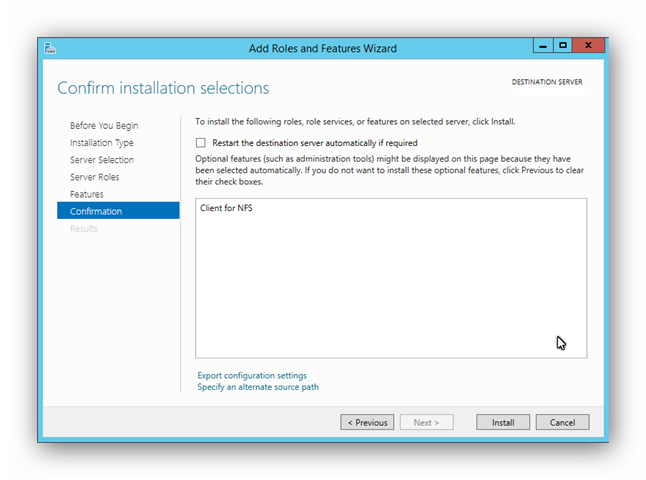Select the highlighted Confirmation step
Screen dimensions: 646x480
(x=118, y=211)
